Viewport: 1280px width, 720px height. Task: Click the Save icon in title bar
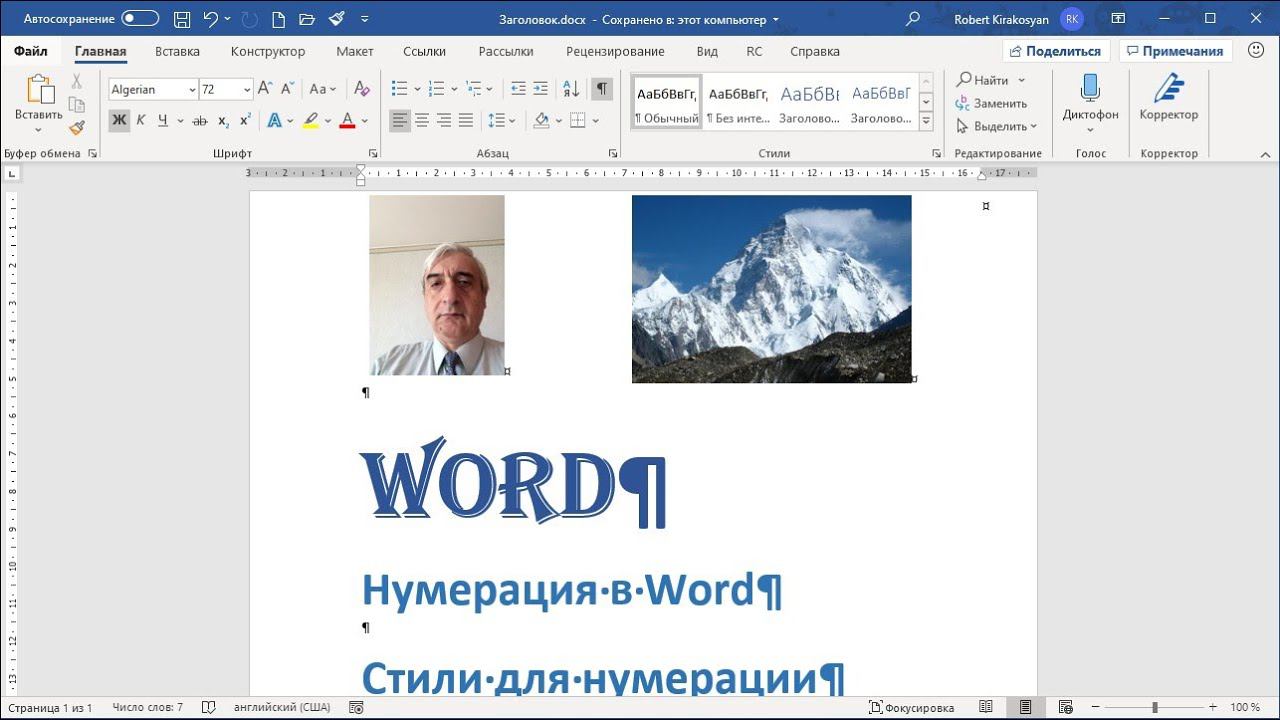tap(182, 19)
